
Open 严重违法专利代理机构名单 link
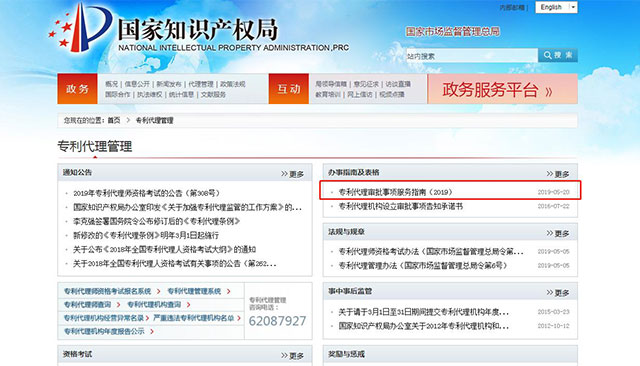tap(193, 318)
